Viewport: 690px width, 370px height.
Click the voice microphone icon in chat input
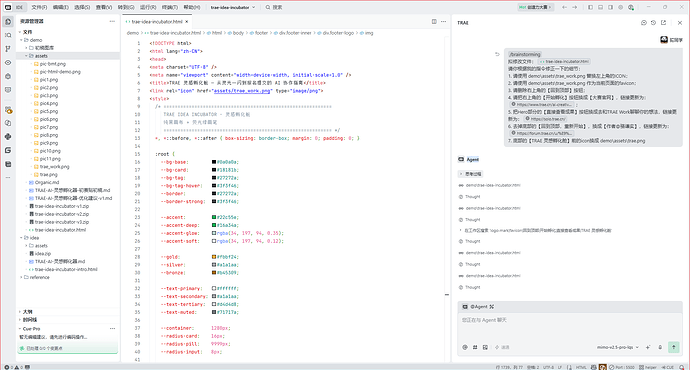click(660, 347)
